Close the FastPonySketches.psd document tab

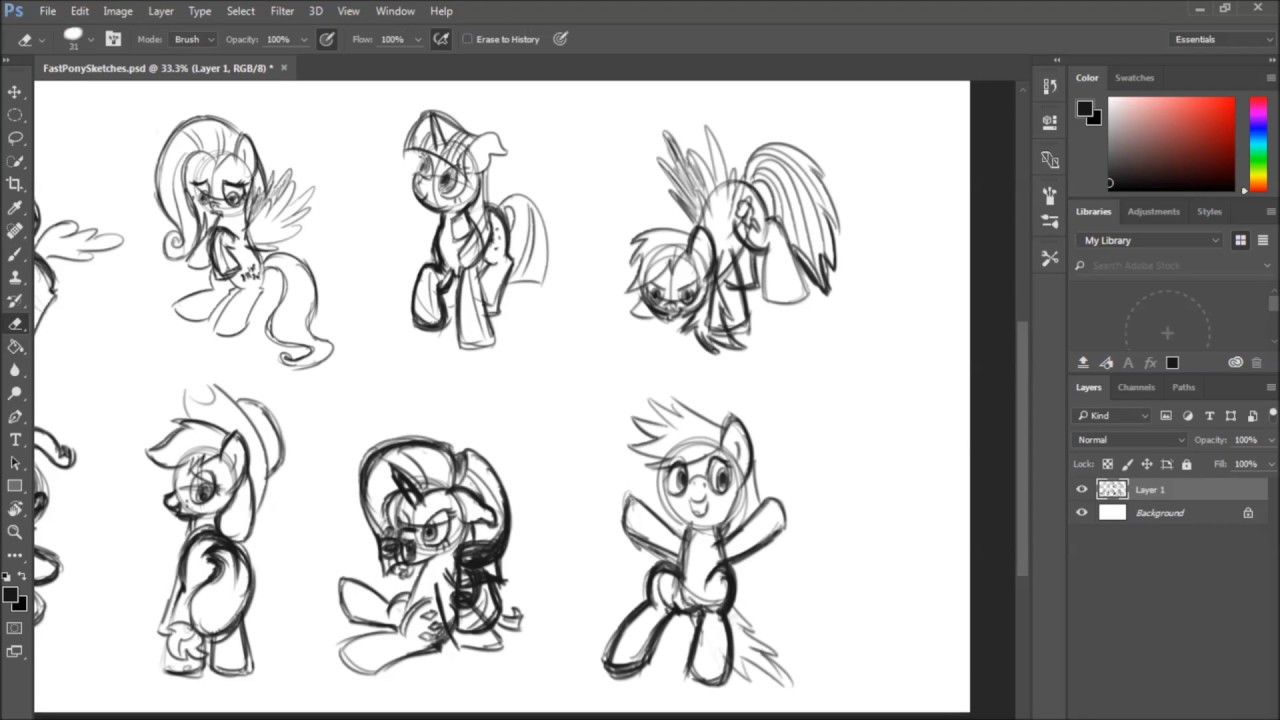click(x=284, y=68)
